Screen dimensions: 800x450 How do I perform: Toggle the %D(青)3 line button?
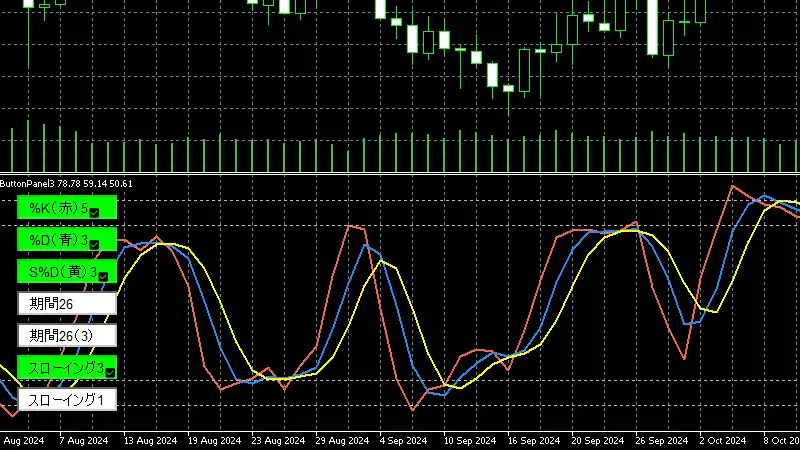click(x=60, y=240)
